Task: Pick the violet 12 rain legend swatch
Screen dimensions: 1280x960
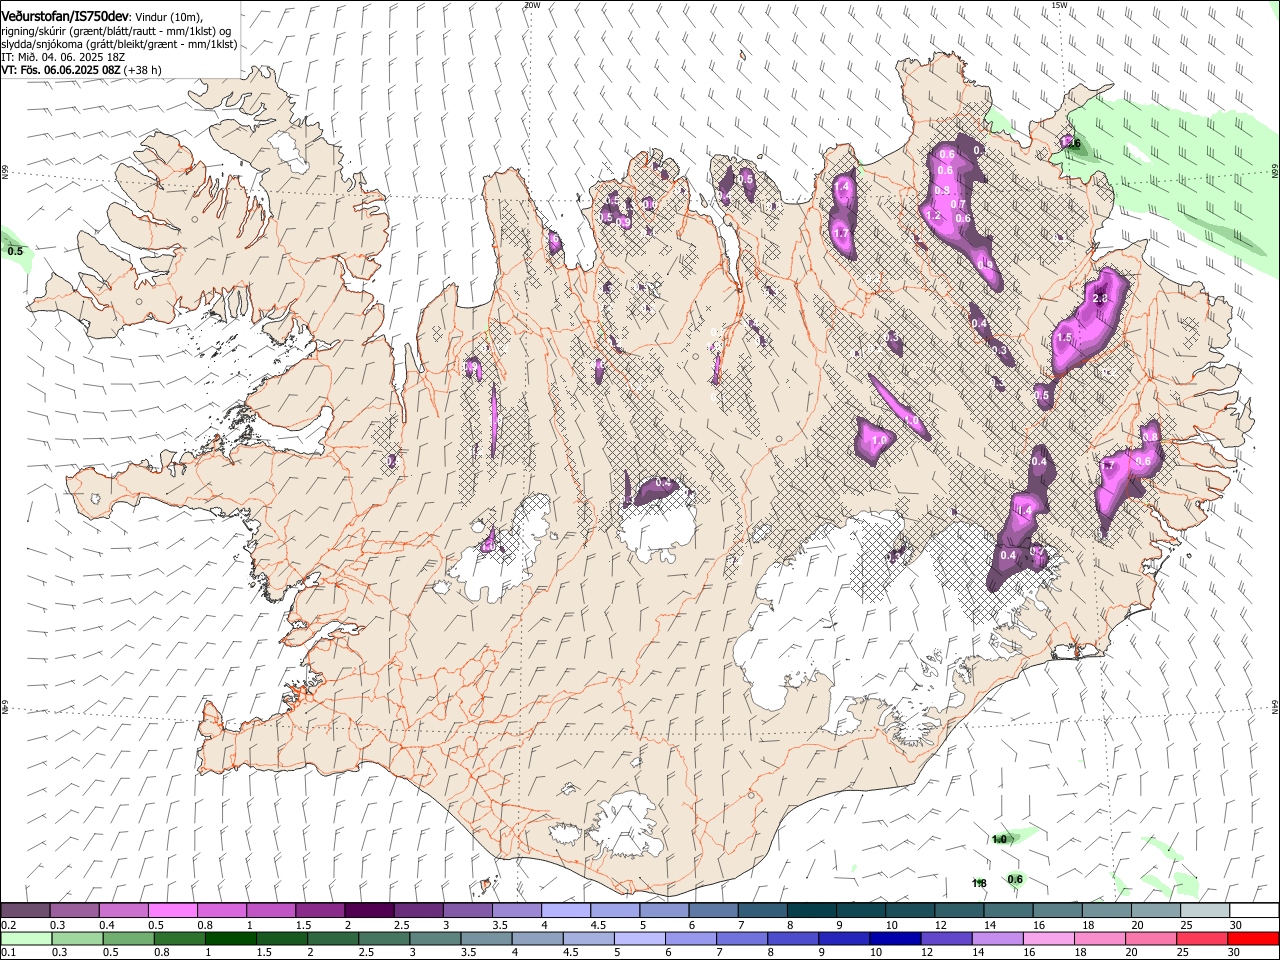Action: pyautogui.click(x=947, y=939)
